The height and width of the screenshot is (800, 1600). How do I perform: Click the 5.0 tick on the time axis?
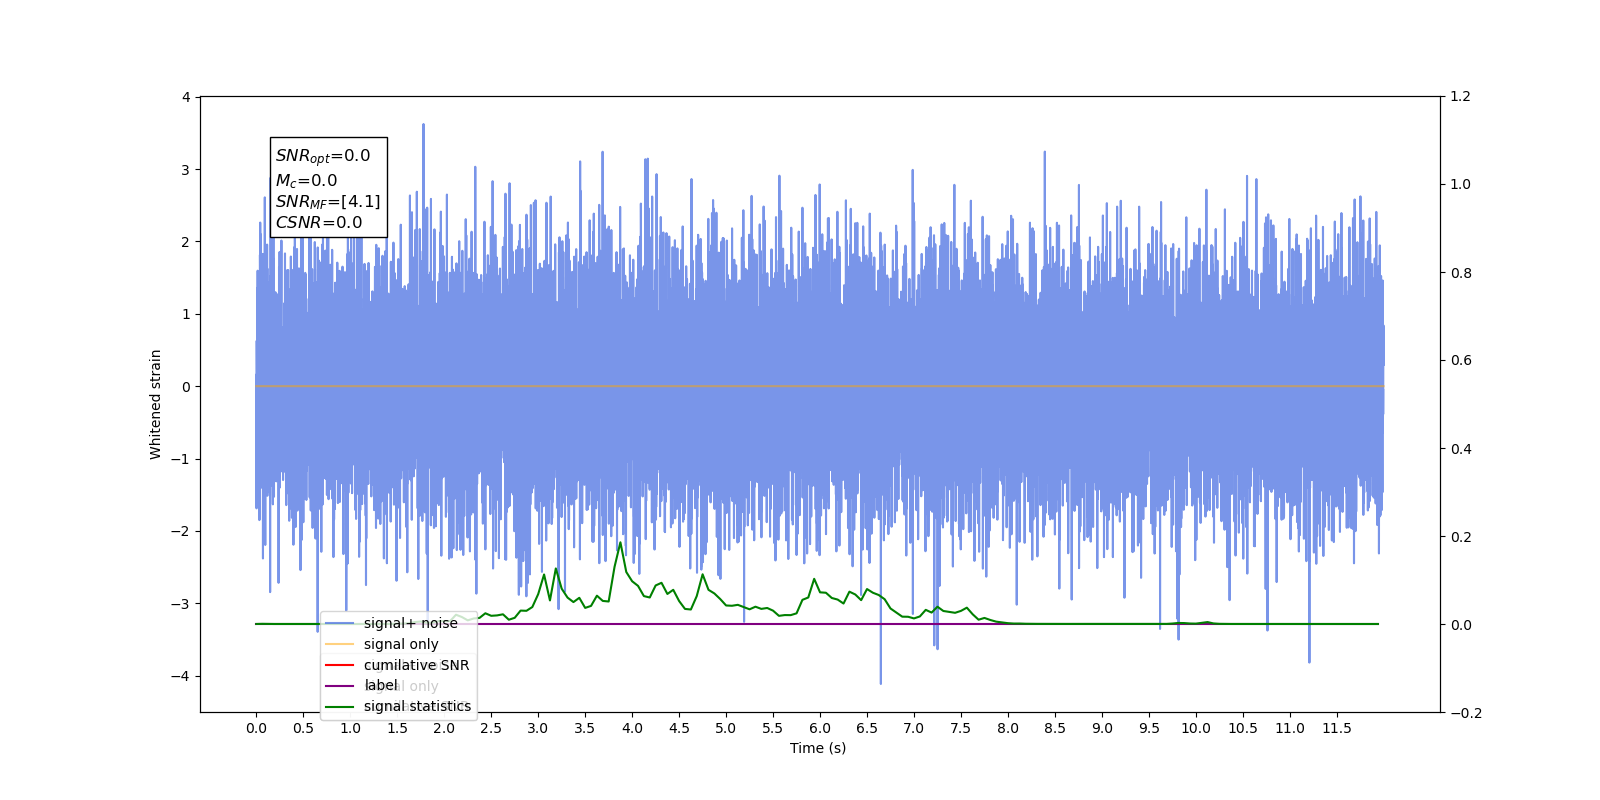click(x=726, y=728)
